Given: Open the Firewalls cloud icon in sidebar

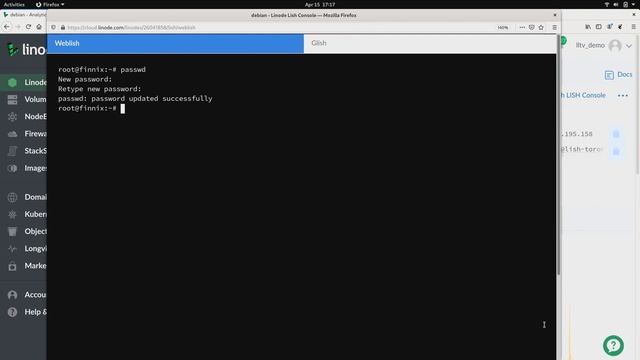Looking at the screenshot, I should tap(12, 134).
